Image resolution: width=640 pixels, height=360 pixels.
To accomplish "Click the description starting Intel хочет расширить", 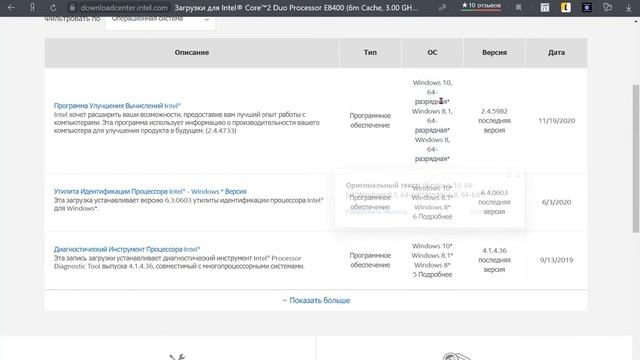I will pos(187,122).
